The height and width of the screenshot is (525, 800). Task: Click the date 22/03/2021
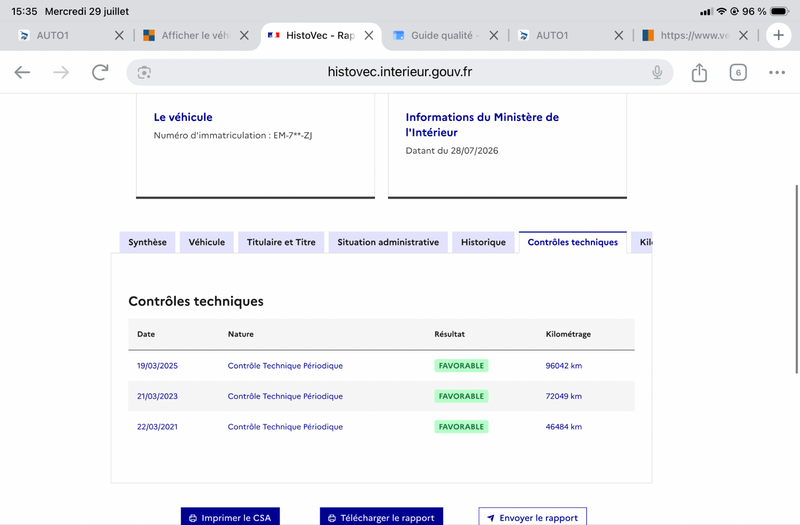point(157,427)
